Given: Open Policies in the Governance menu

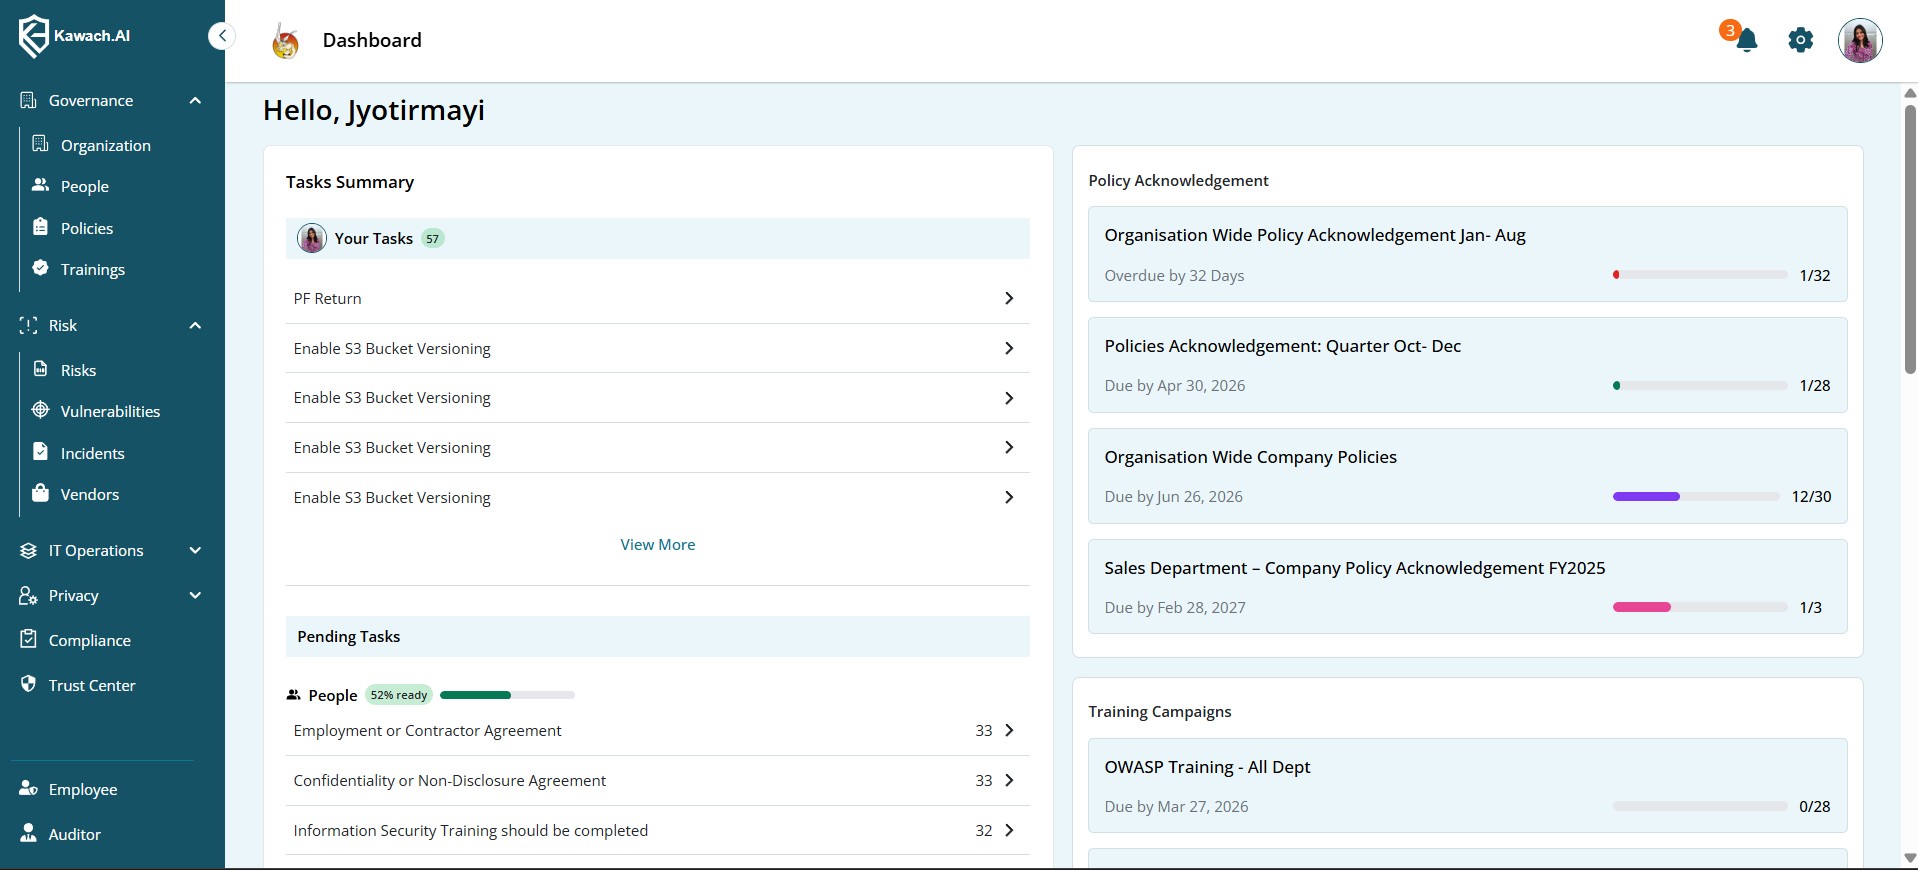Looking at the screenshot, I should coord(86,228).
